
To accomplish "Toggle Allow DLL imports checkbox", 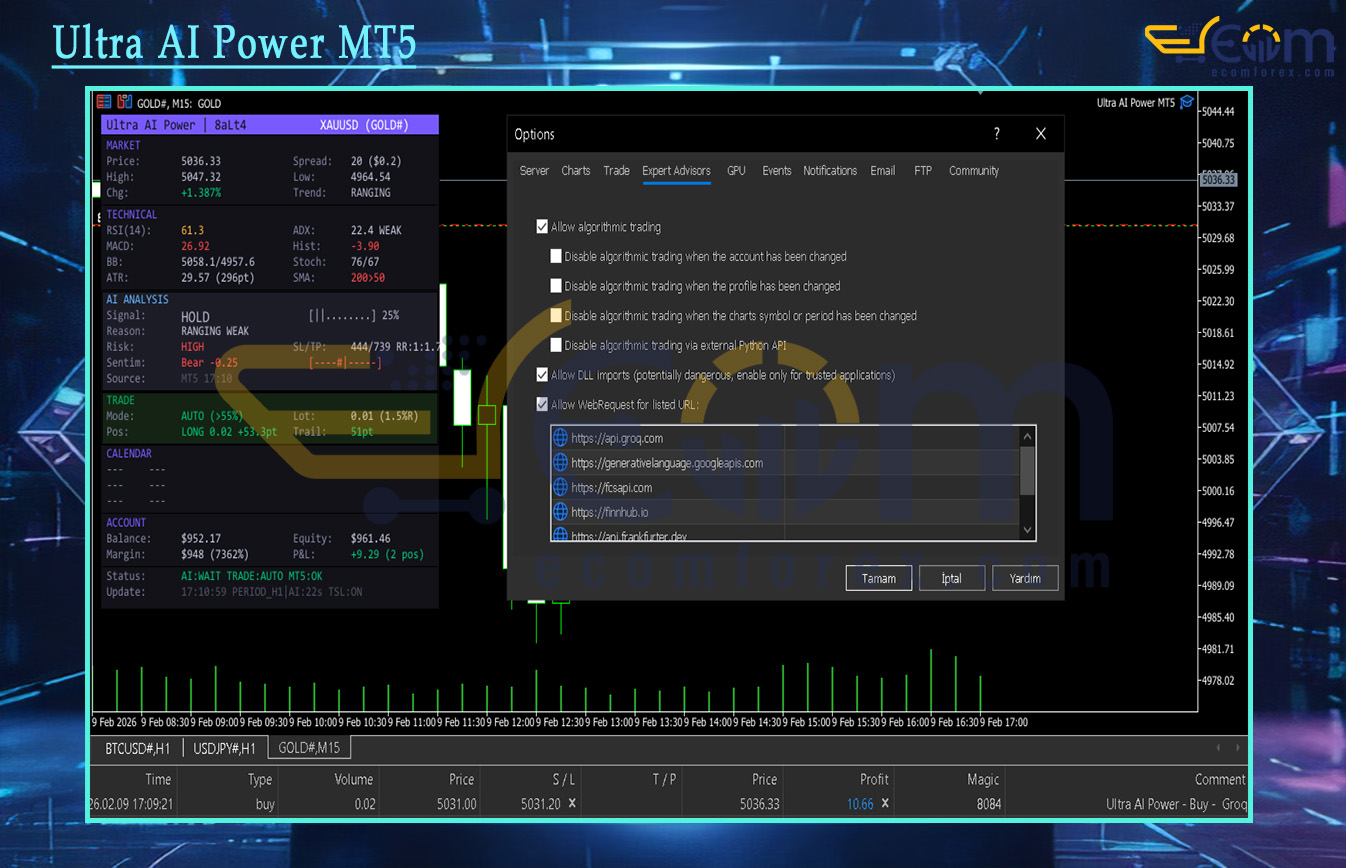I will (x=542, y=375).
